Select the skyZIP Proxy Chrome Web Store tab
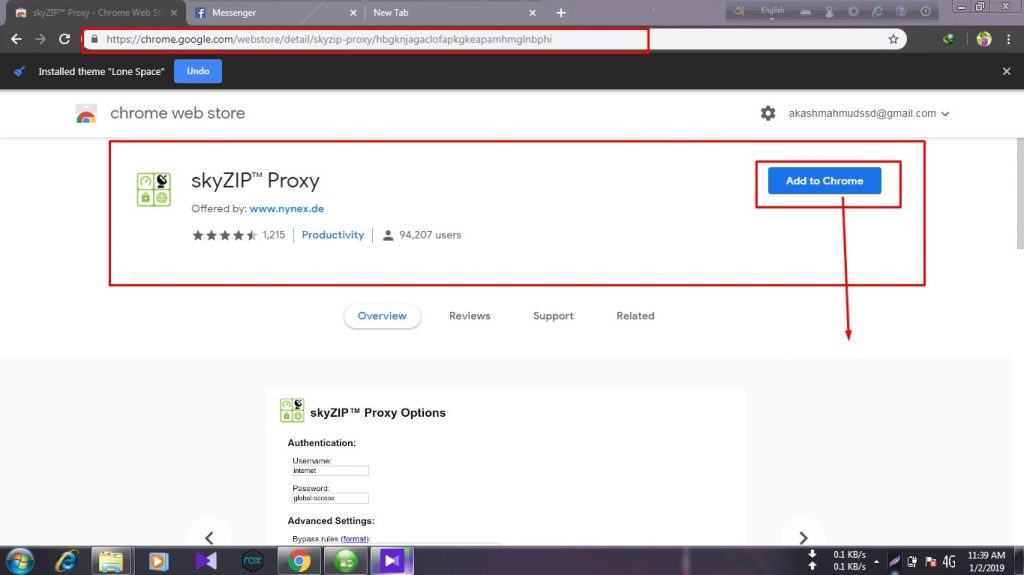The image size is (1024, 575). click(x=96, y=12)
